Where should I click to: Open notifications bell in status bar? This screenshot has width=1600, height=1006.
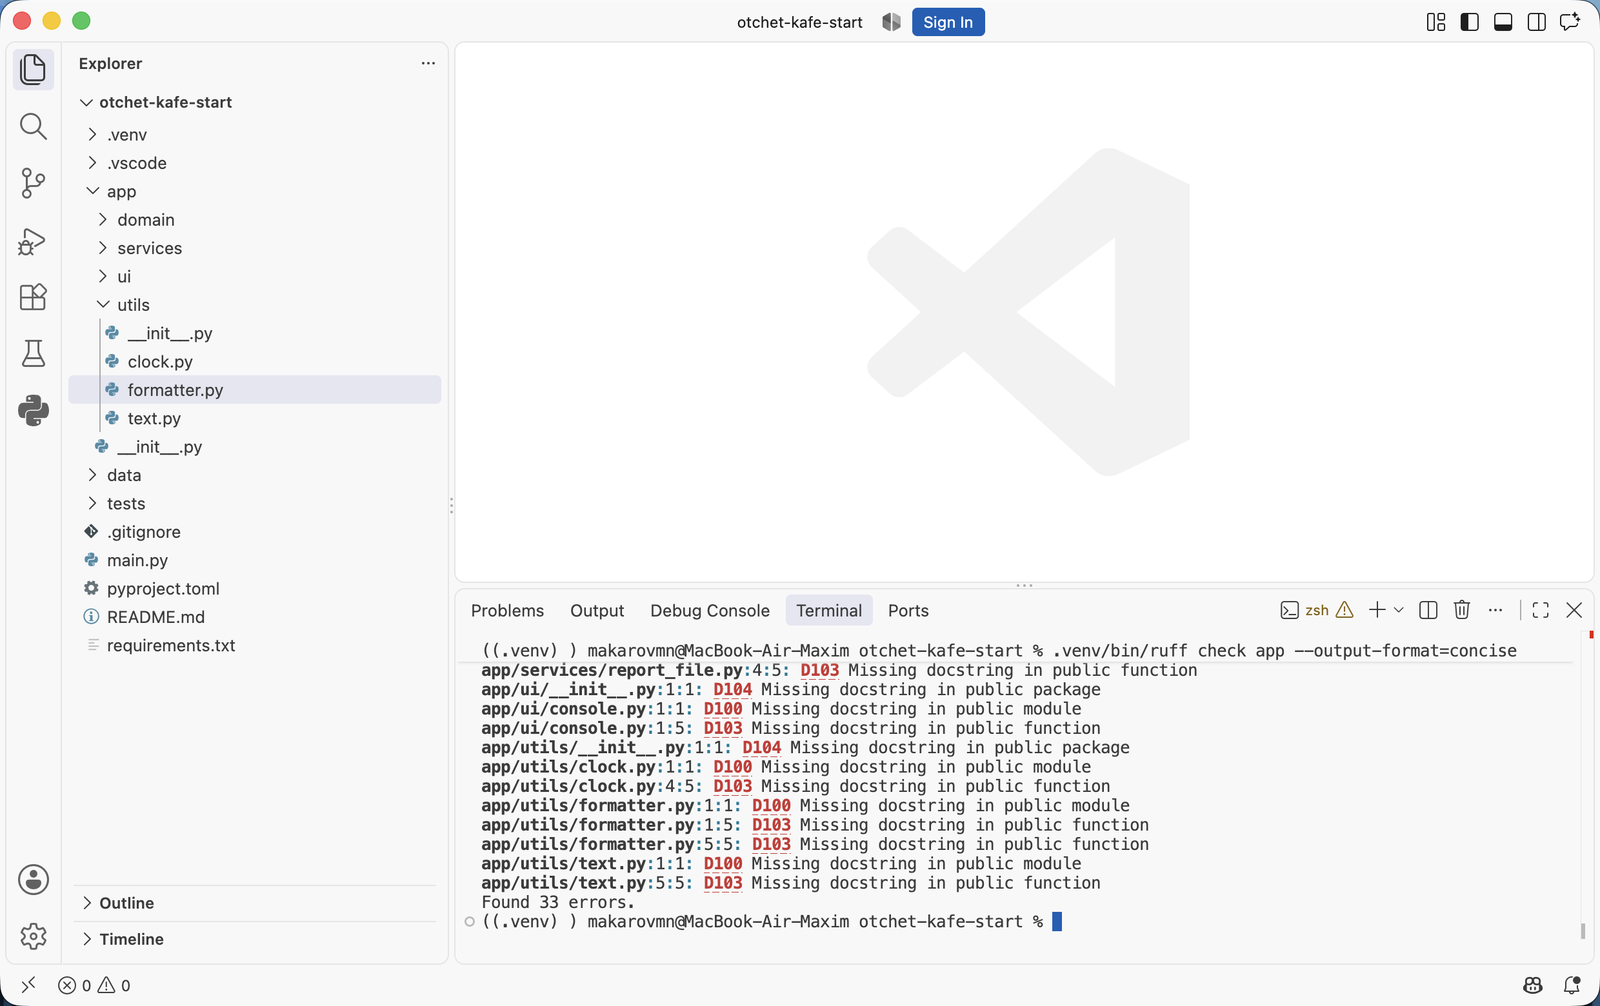[x=1572, y=985]
